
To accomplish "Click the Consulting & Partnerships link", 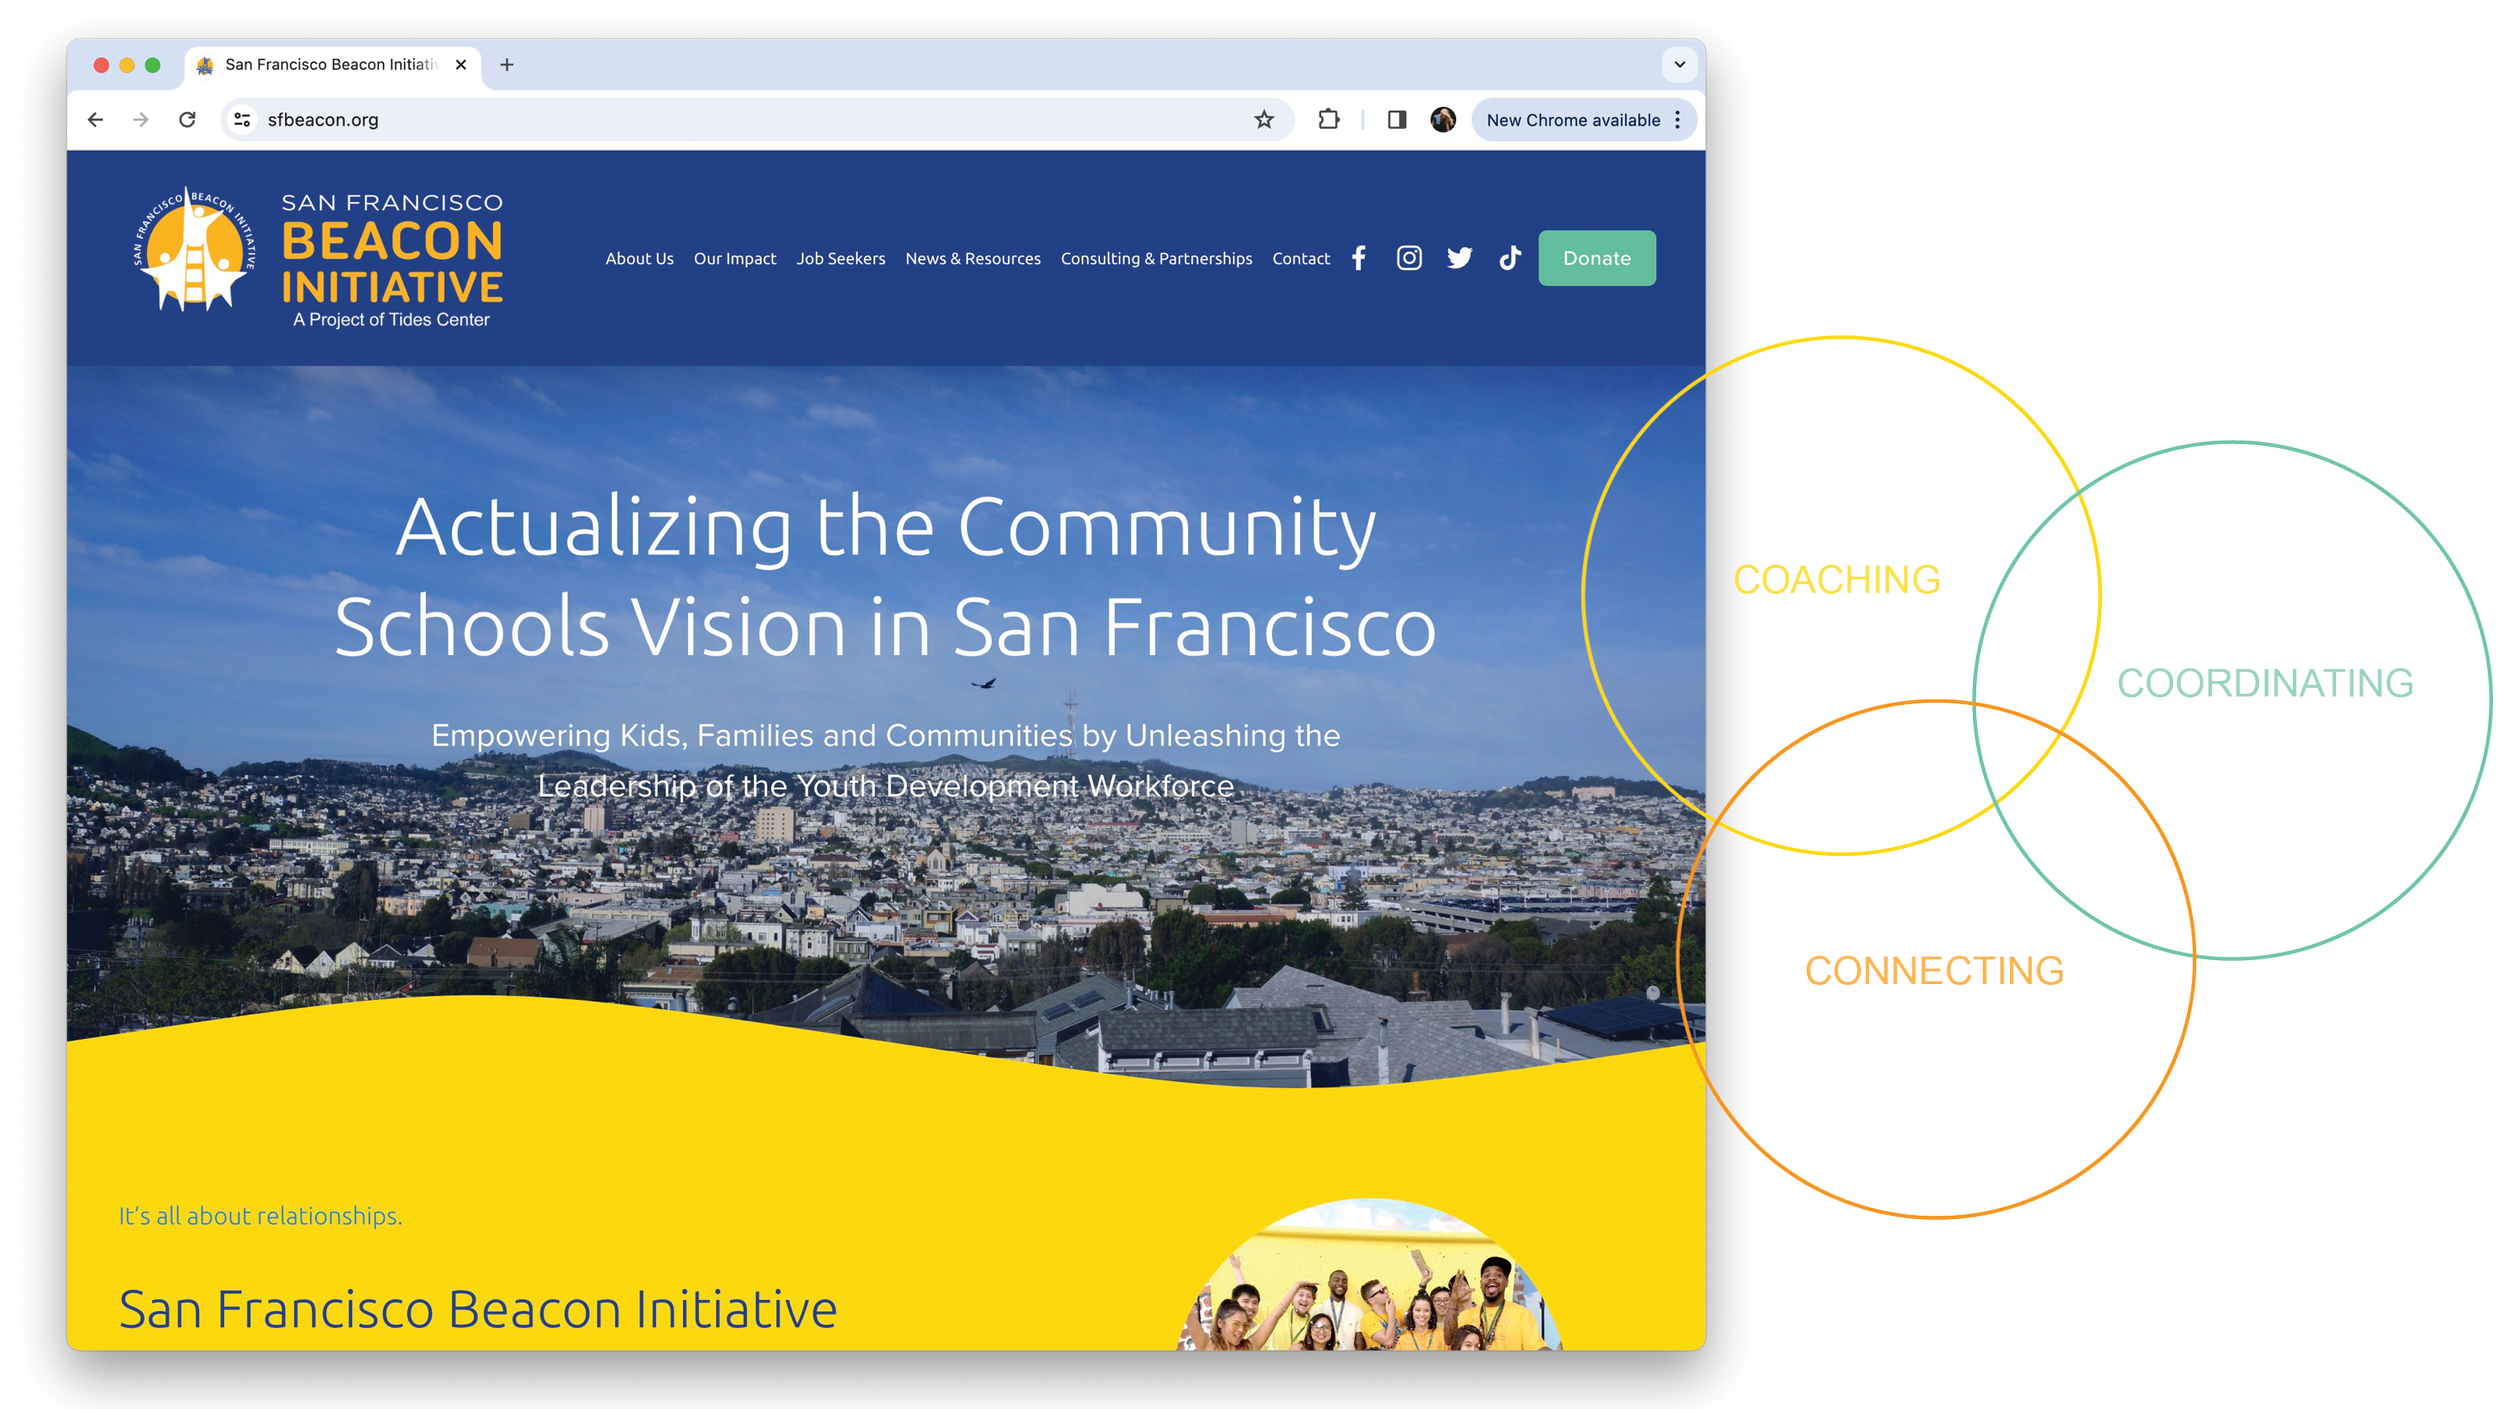I will 1155,258.
